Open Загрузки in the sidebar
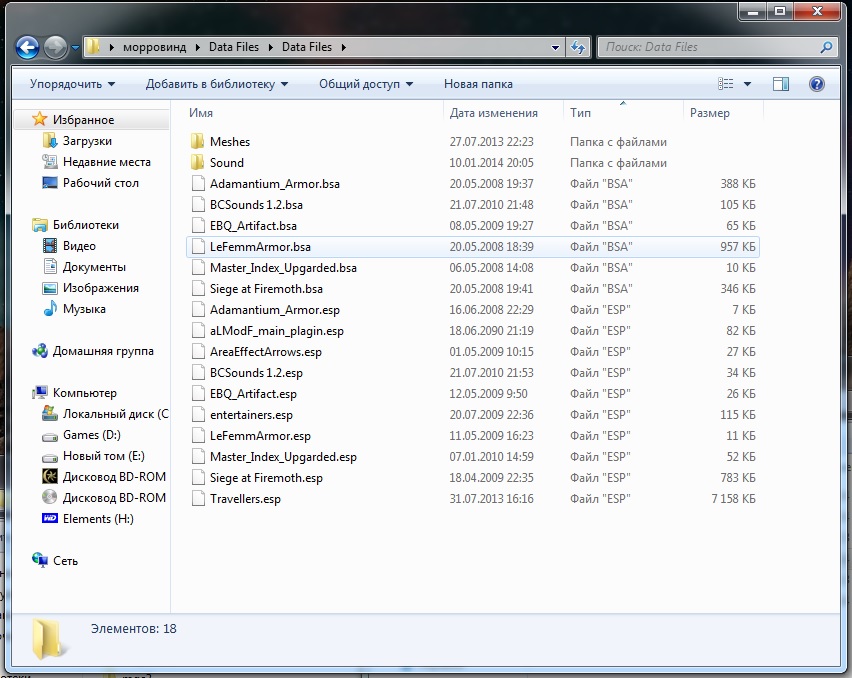Screen dimensions: 852x678 (87, 141)
